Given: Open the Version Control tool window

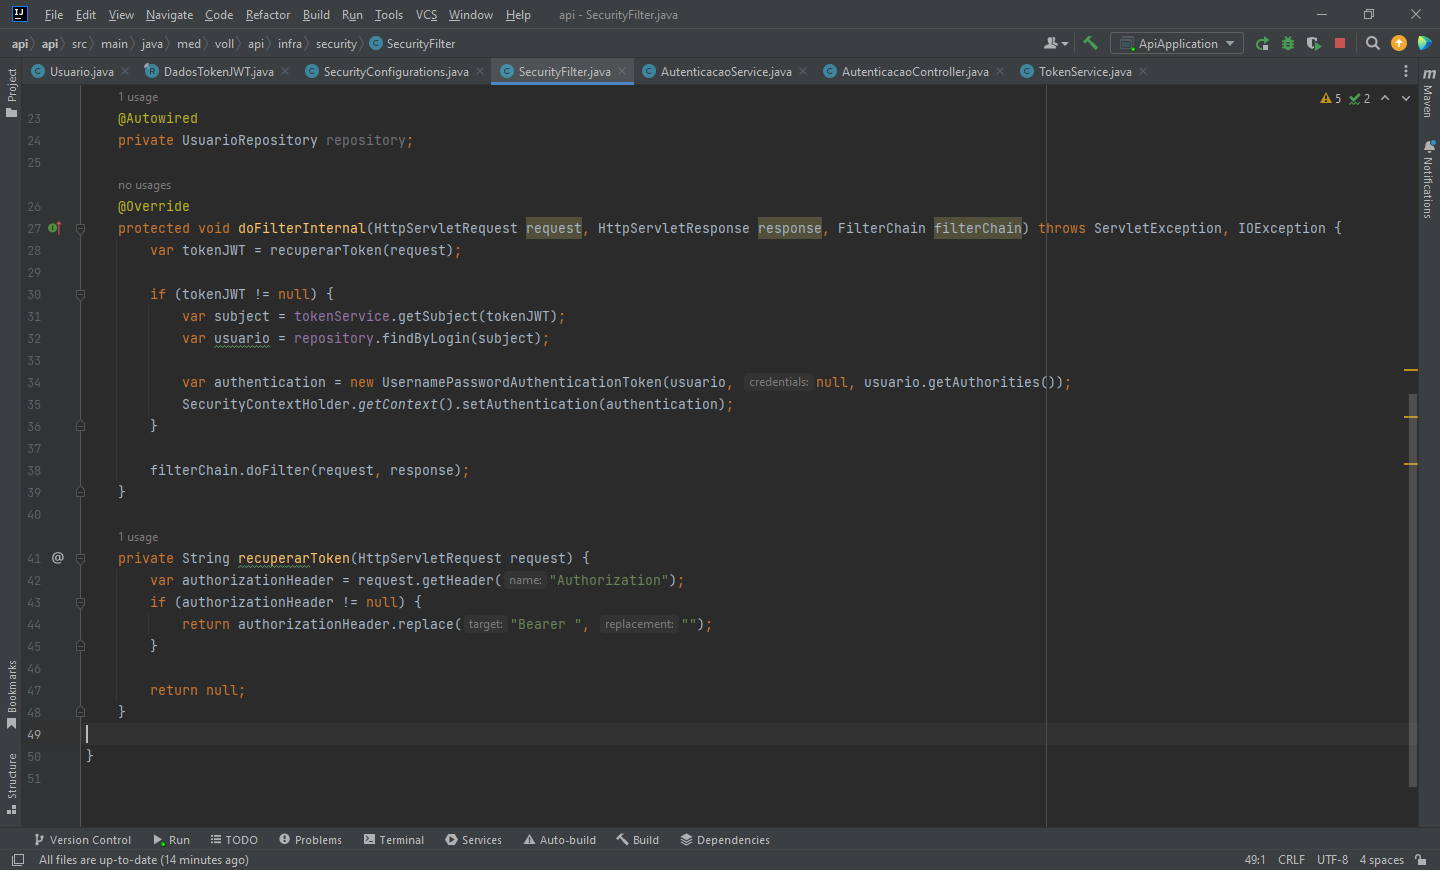Looking at the screenshot, I should [82, 840].
